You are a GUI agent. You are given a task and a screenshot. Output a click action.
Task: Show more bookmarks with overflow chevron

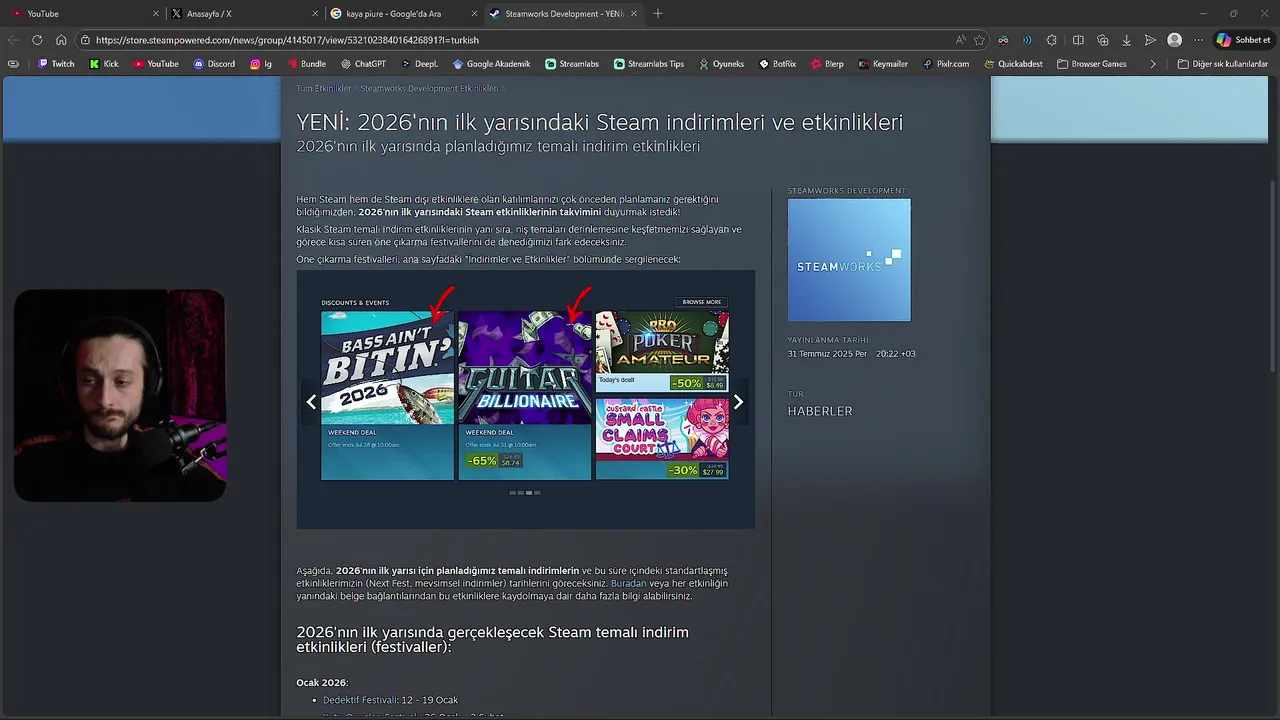click(1153, 64)
